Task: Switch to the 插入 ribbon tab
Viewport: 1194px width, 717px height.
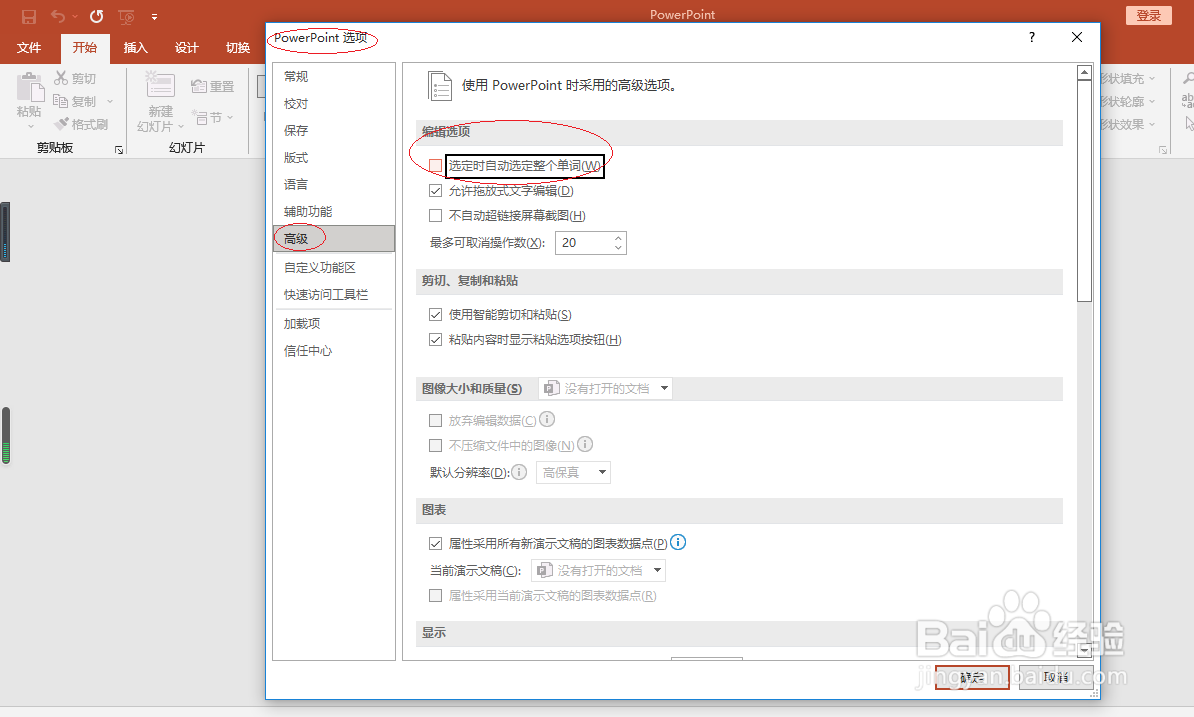Action: click(x=136, y=47)
